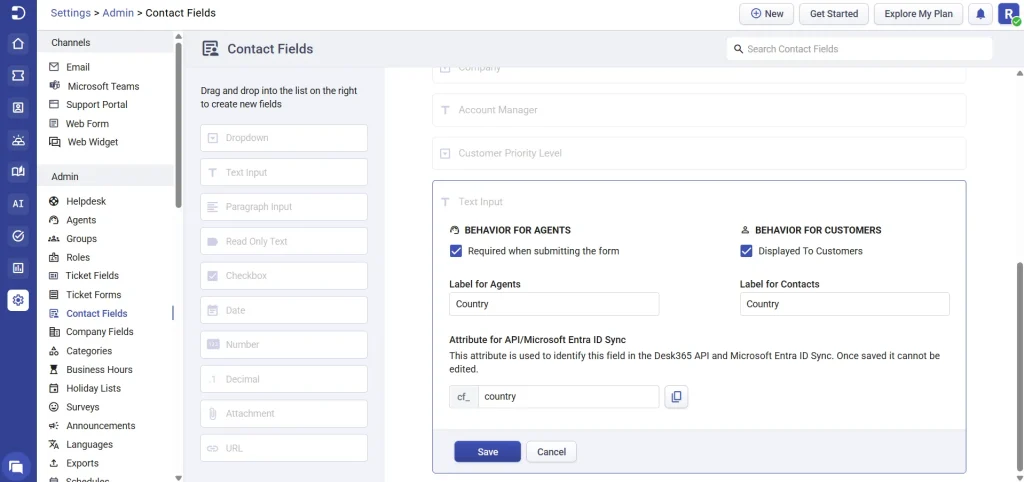Click the Get Started button

coord(834,14)
